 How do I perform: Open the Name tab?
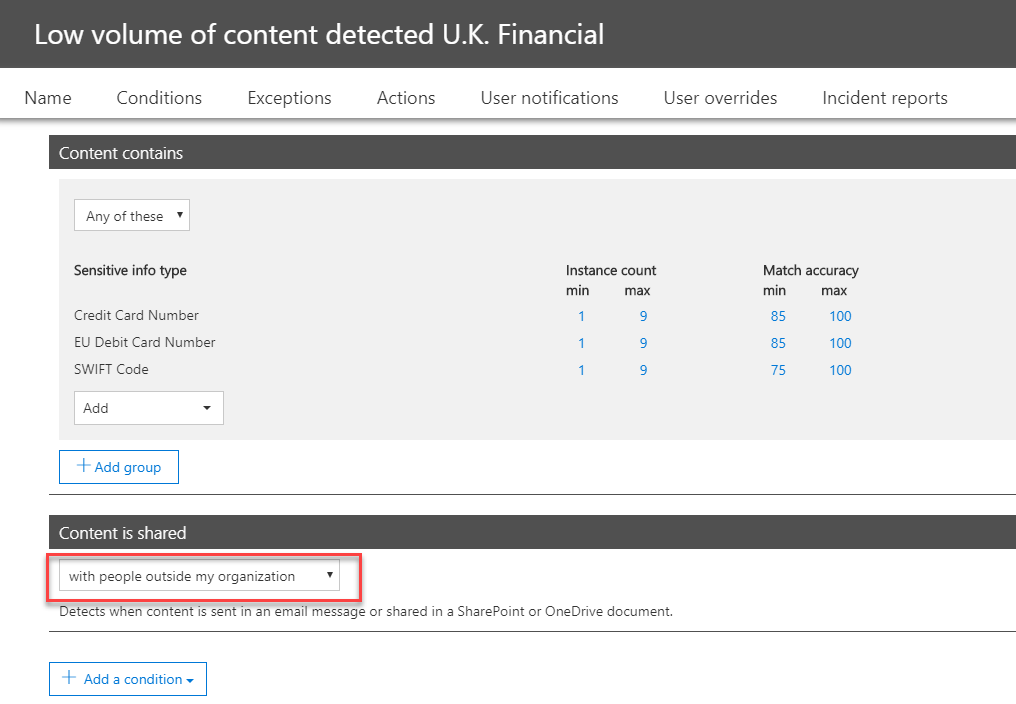pos(48,98)
